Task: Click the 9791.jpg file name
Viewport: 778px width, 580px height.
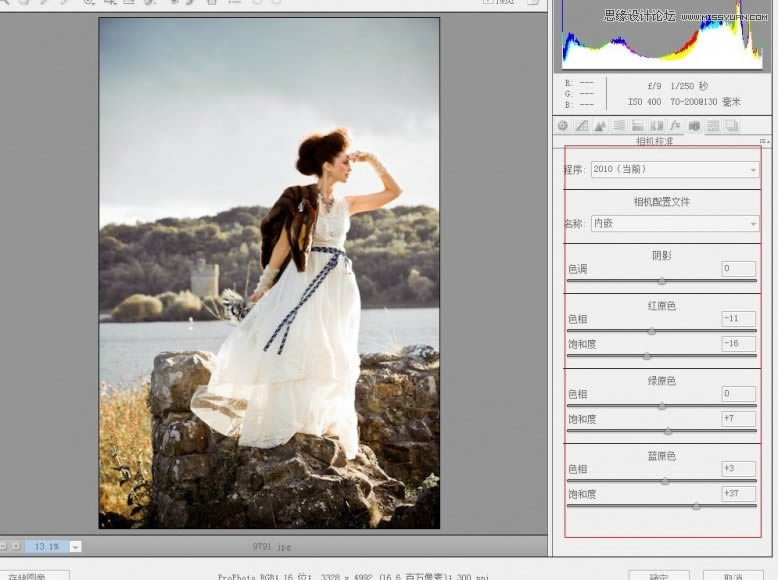Action: click(272, 547)
